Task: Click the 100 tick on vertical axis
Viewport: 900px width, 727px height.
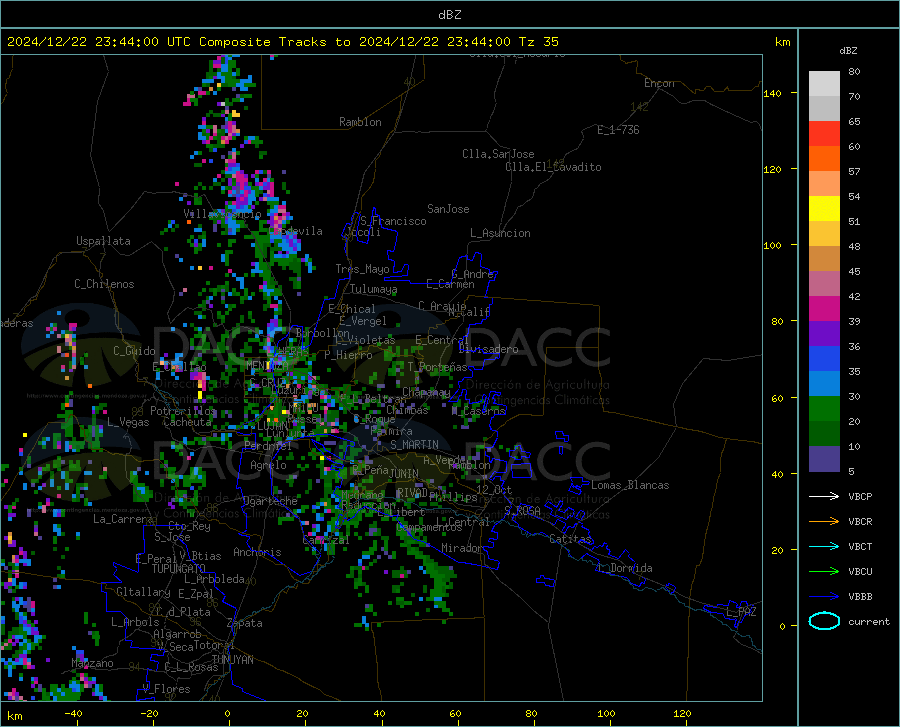Action: pos(772,246)
